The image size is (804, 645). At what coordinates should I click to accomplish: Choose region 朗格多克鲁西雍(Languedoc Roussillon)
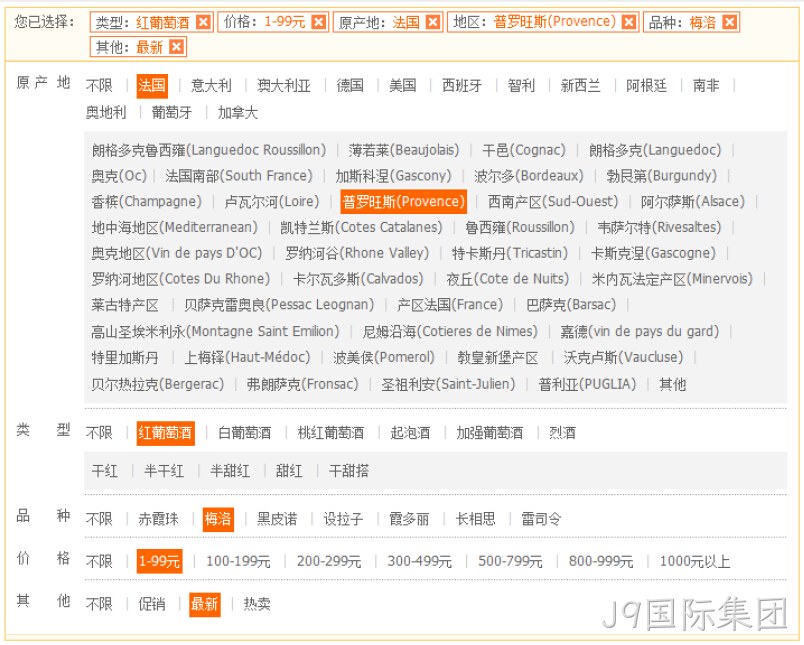(x=209, y=150)
